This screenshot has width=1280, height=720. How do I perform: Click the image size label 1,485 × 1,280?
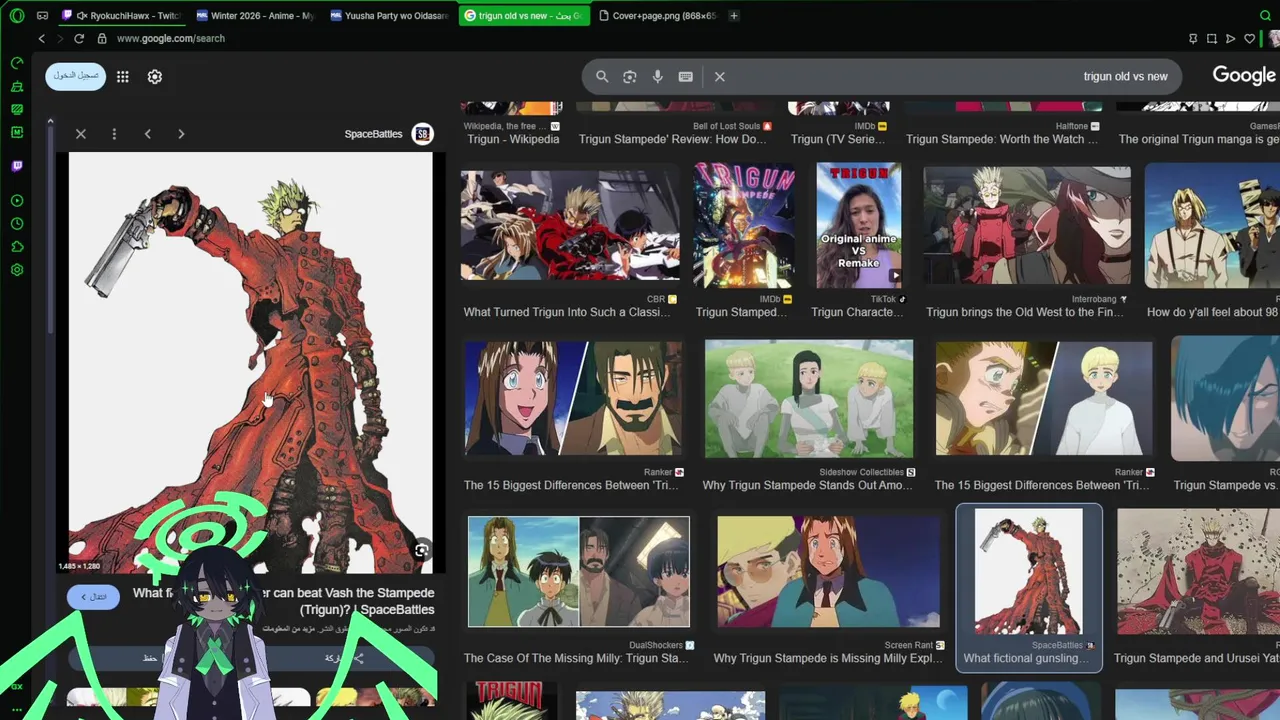[x=80, y=567]
